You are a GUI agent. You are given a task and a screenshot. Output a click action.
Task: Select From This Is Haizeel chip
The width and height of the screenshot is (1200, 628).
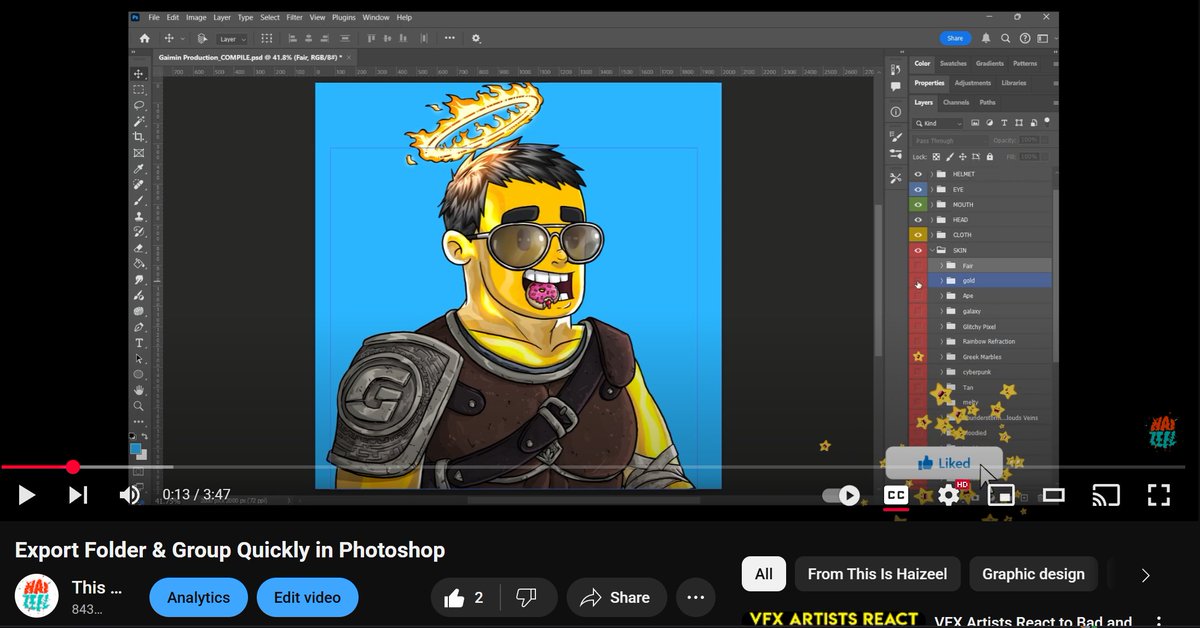(x=877, y=574)
